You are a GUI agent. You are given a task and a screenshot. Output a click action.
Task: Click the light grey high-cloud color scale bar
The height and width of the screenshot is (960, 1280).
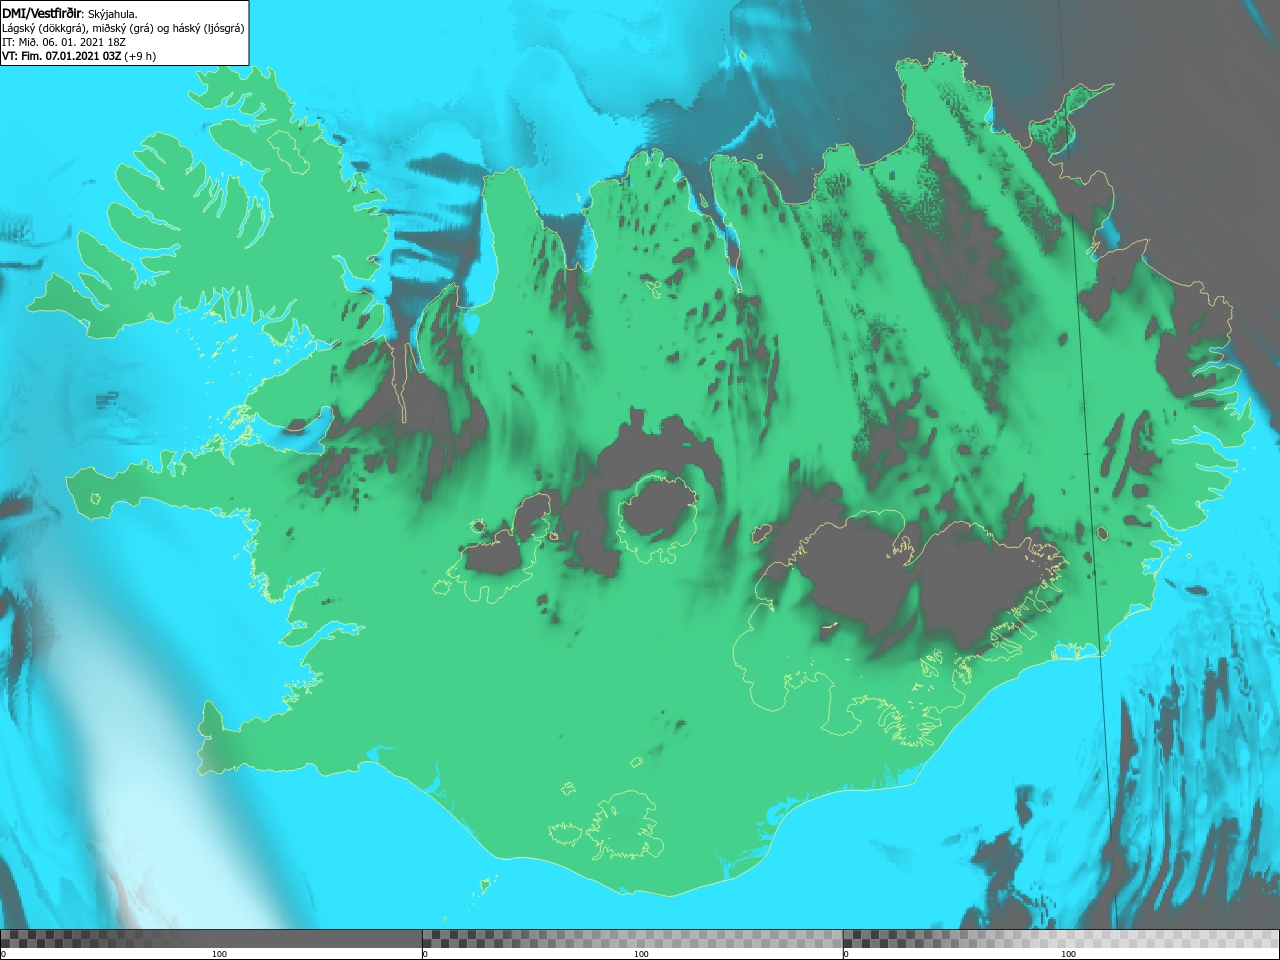coord(1061,938)
